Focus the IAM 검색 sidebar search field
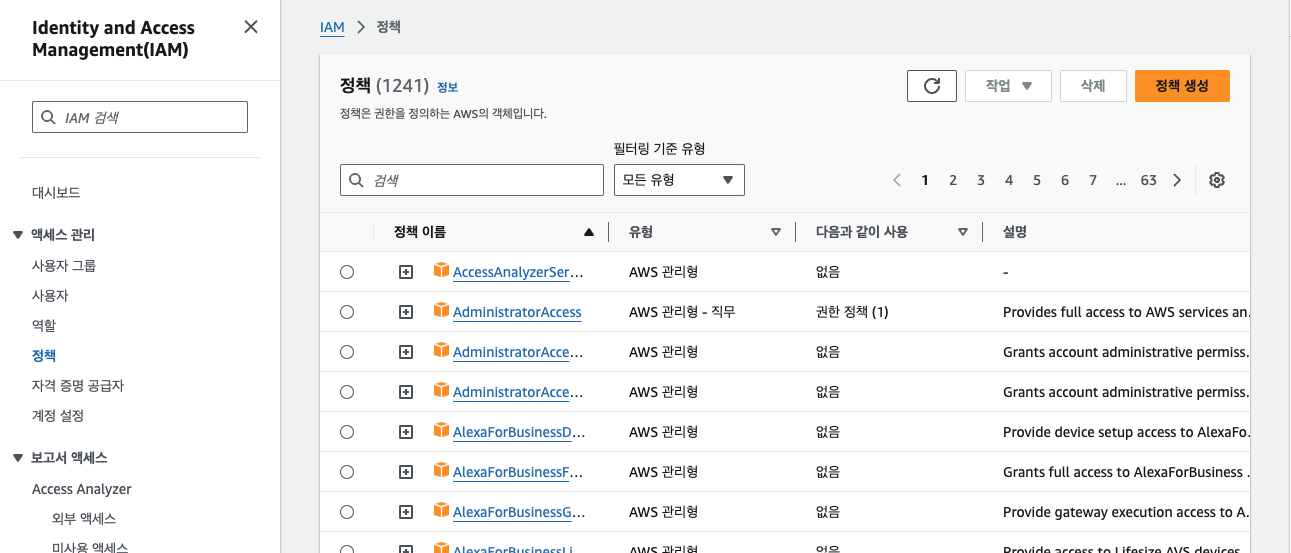Screen dimensions: 1291x553 140,117
